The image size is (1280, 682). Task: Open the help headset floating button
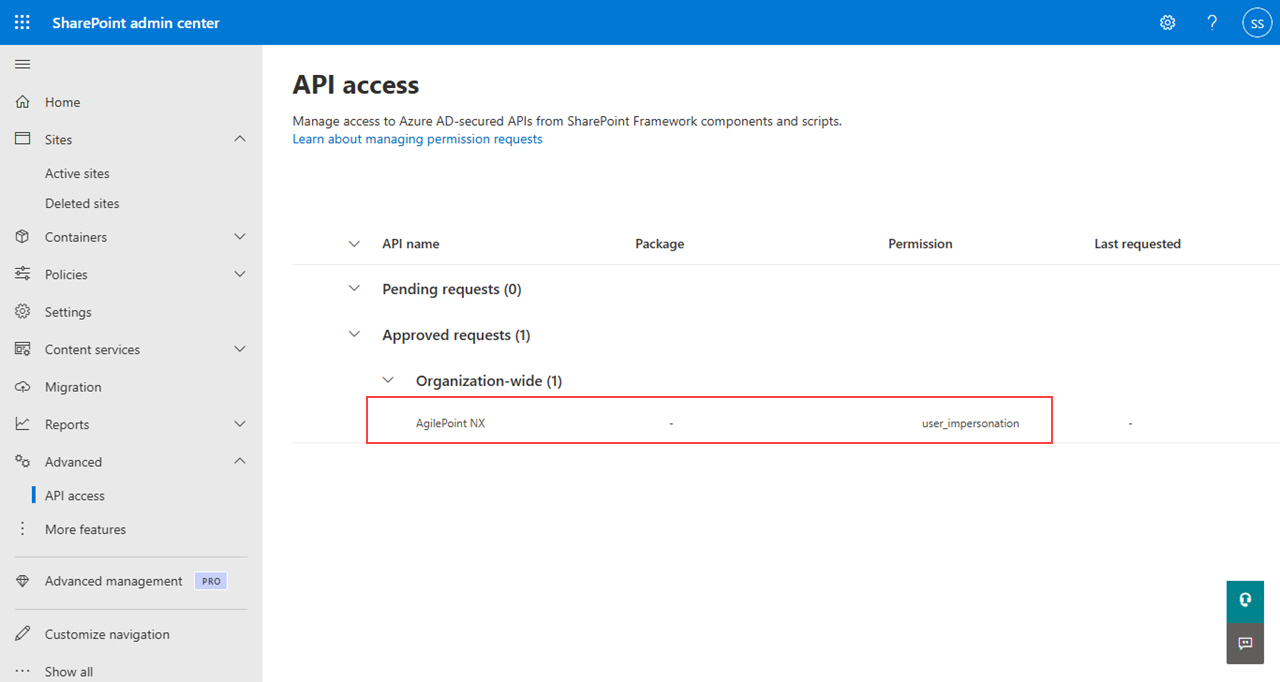pos(1245,600)
